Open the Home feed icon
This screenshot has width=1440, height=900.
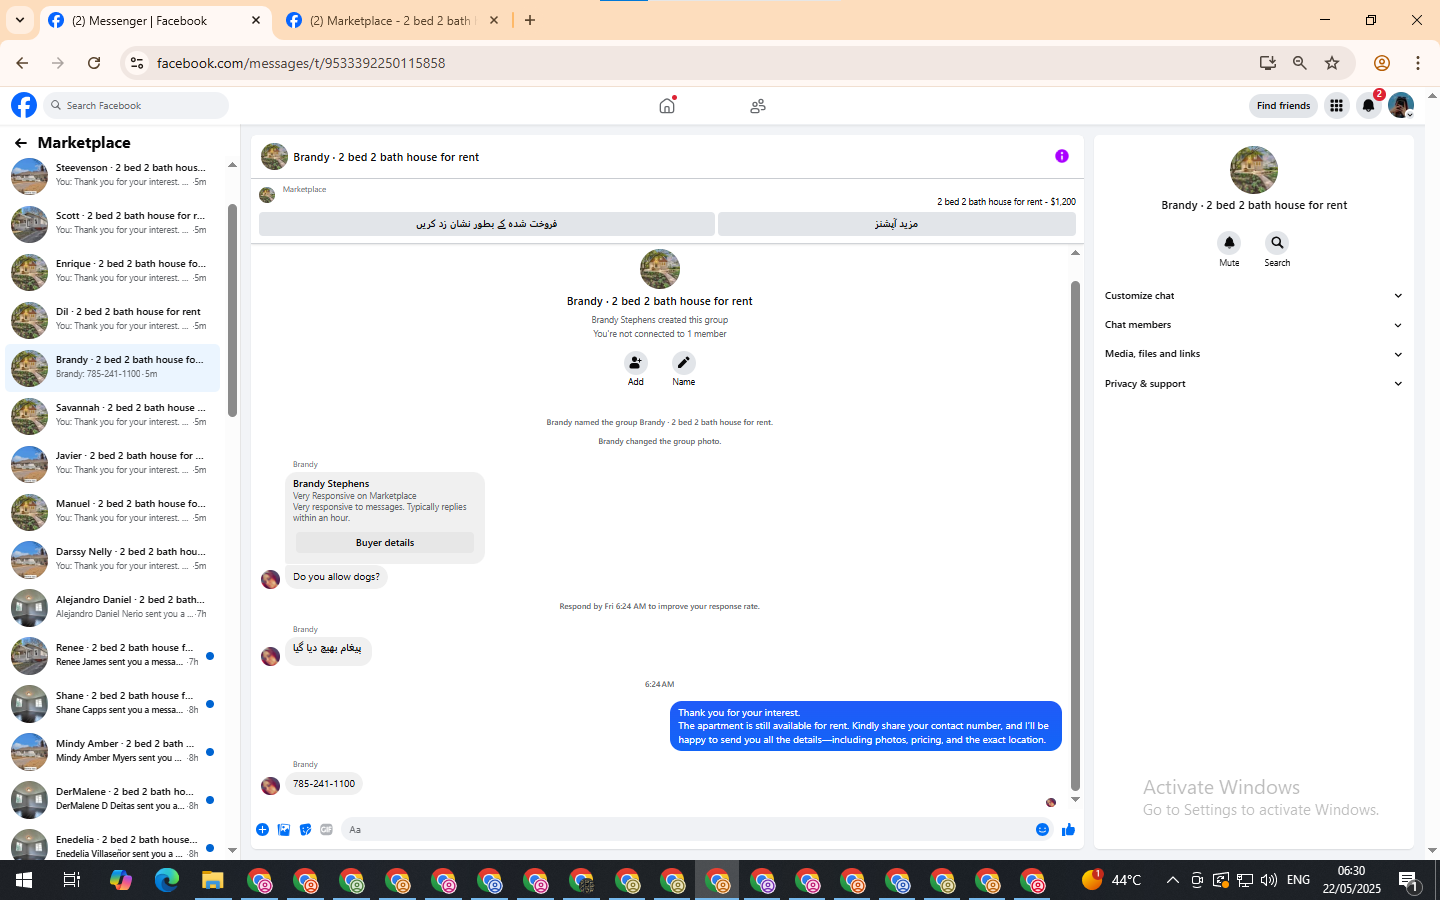[667, 105]
